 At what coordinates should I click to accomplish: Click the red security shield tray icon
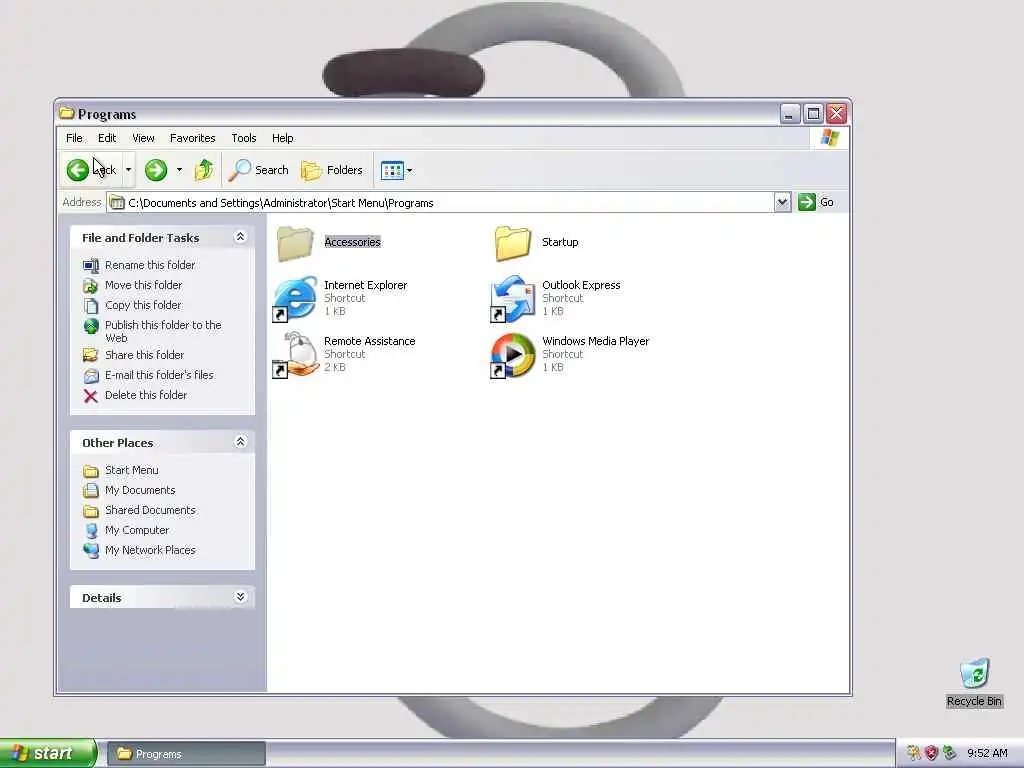coord(932,754)
